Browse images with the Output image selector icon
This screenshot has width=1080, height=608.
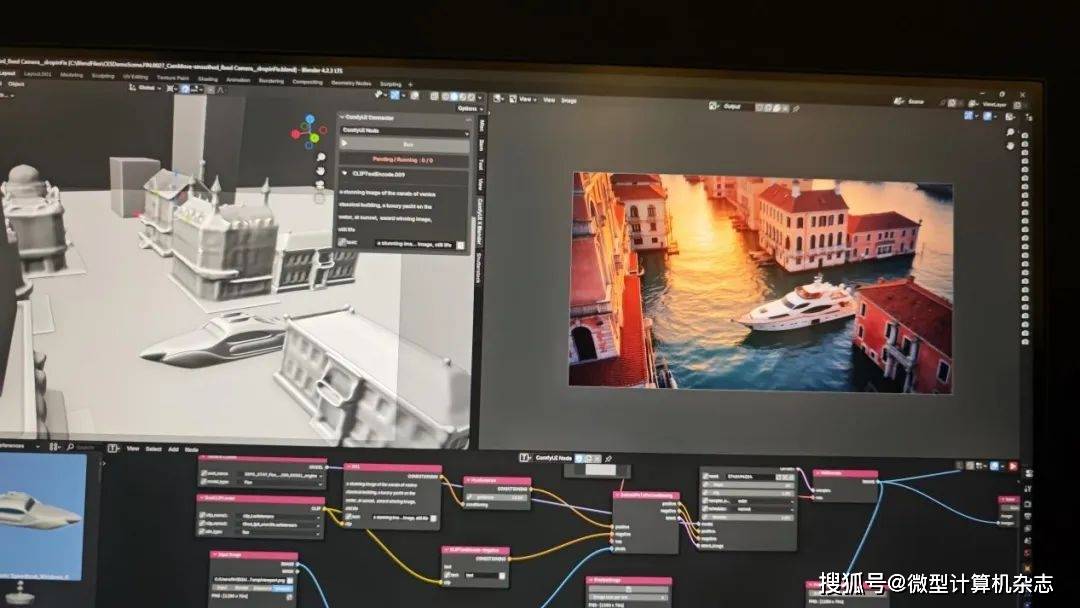point(714,106)
